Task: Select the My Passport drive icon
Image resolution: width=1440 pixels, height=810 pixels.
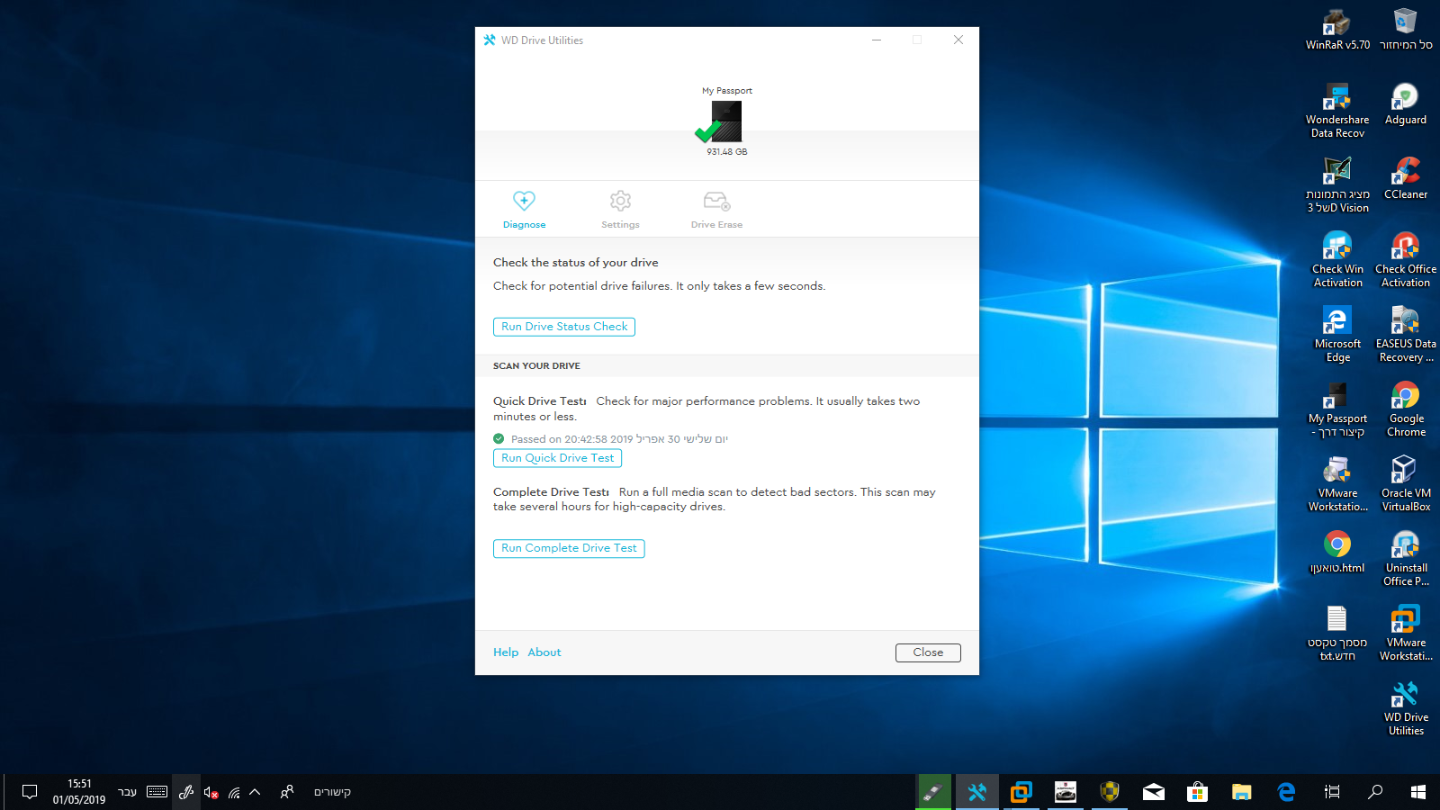Action: click(x=726, y=122)
